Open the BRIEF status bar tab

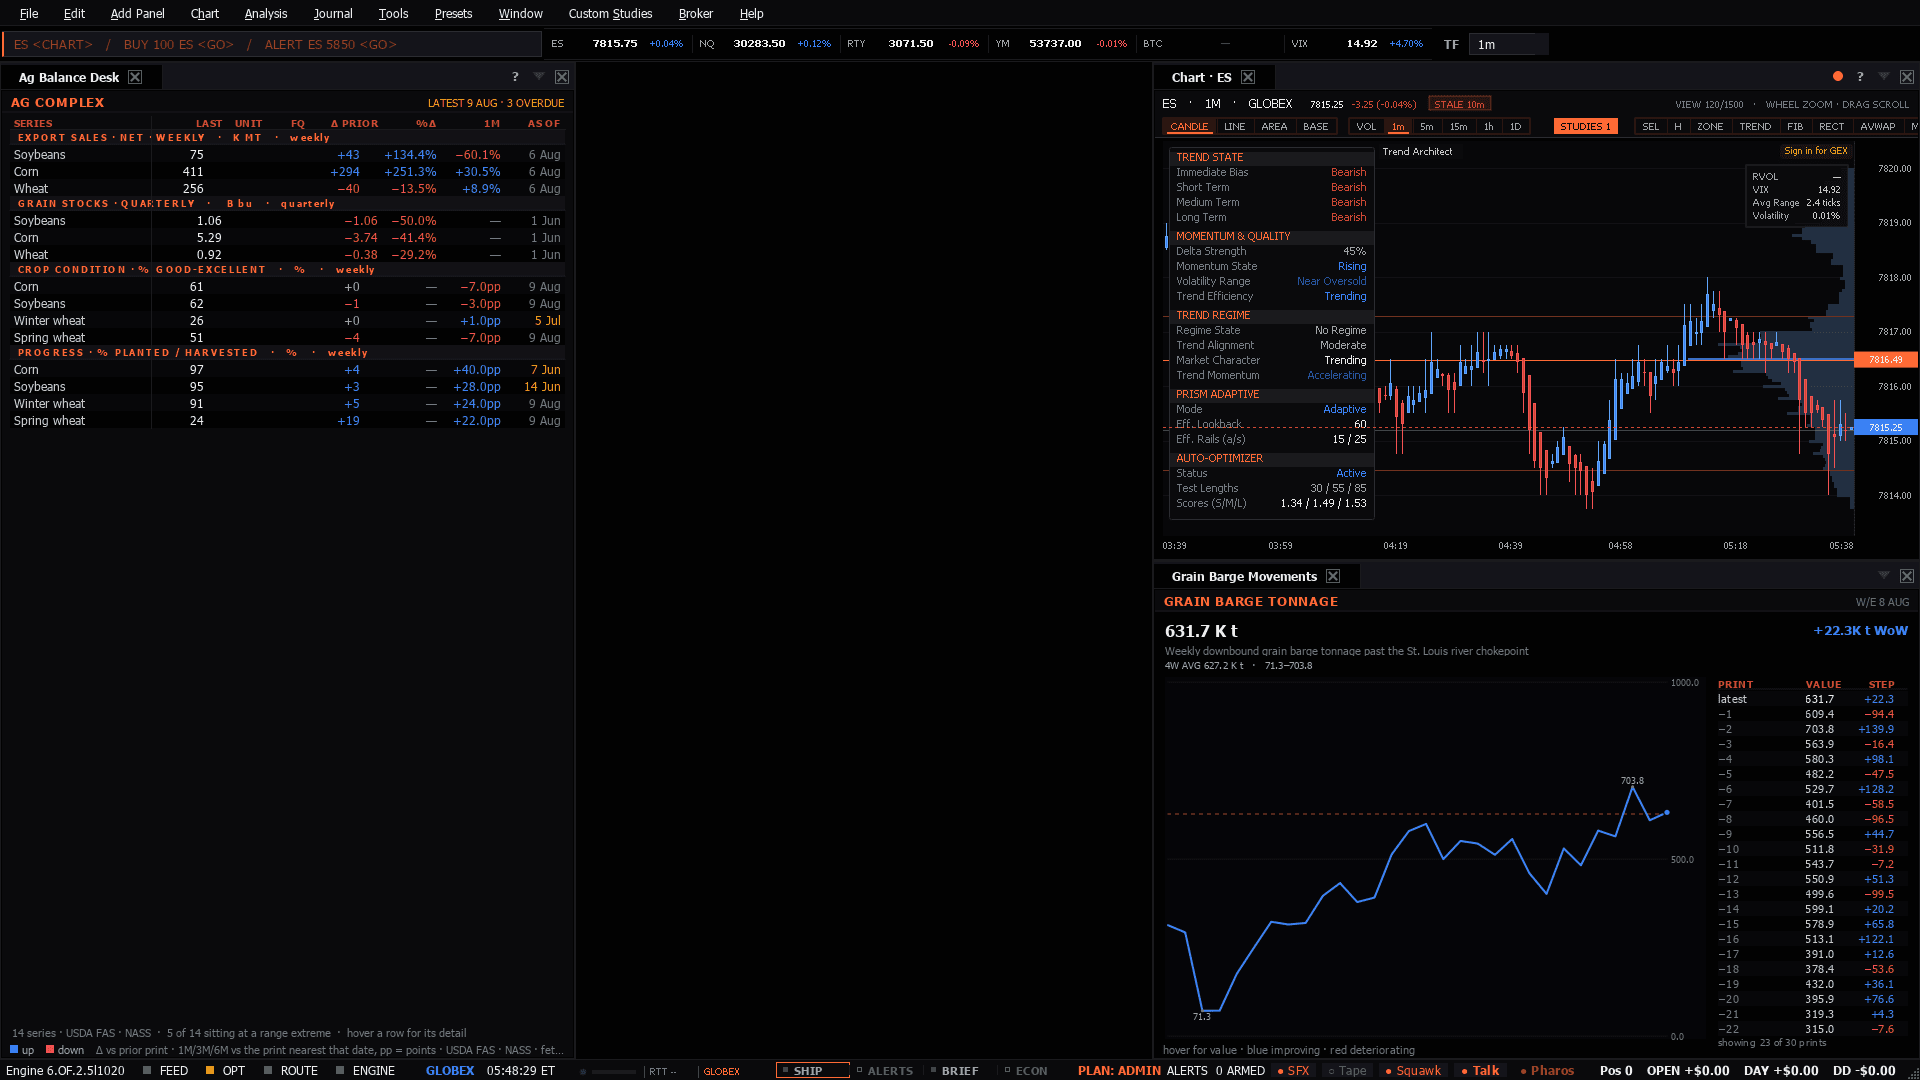pos(955,1070)
